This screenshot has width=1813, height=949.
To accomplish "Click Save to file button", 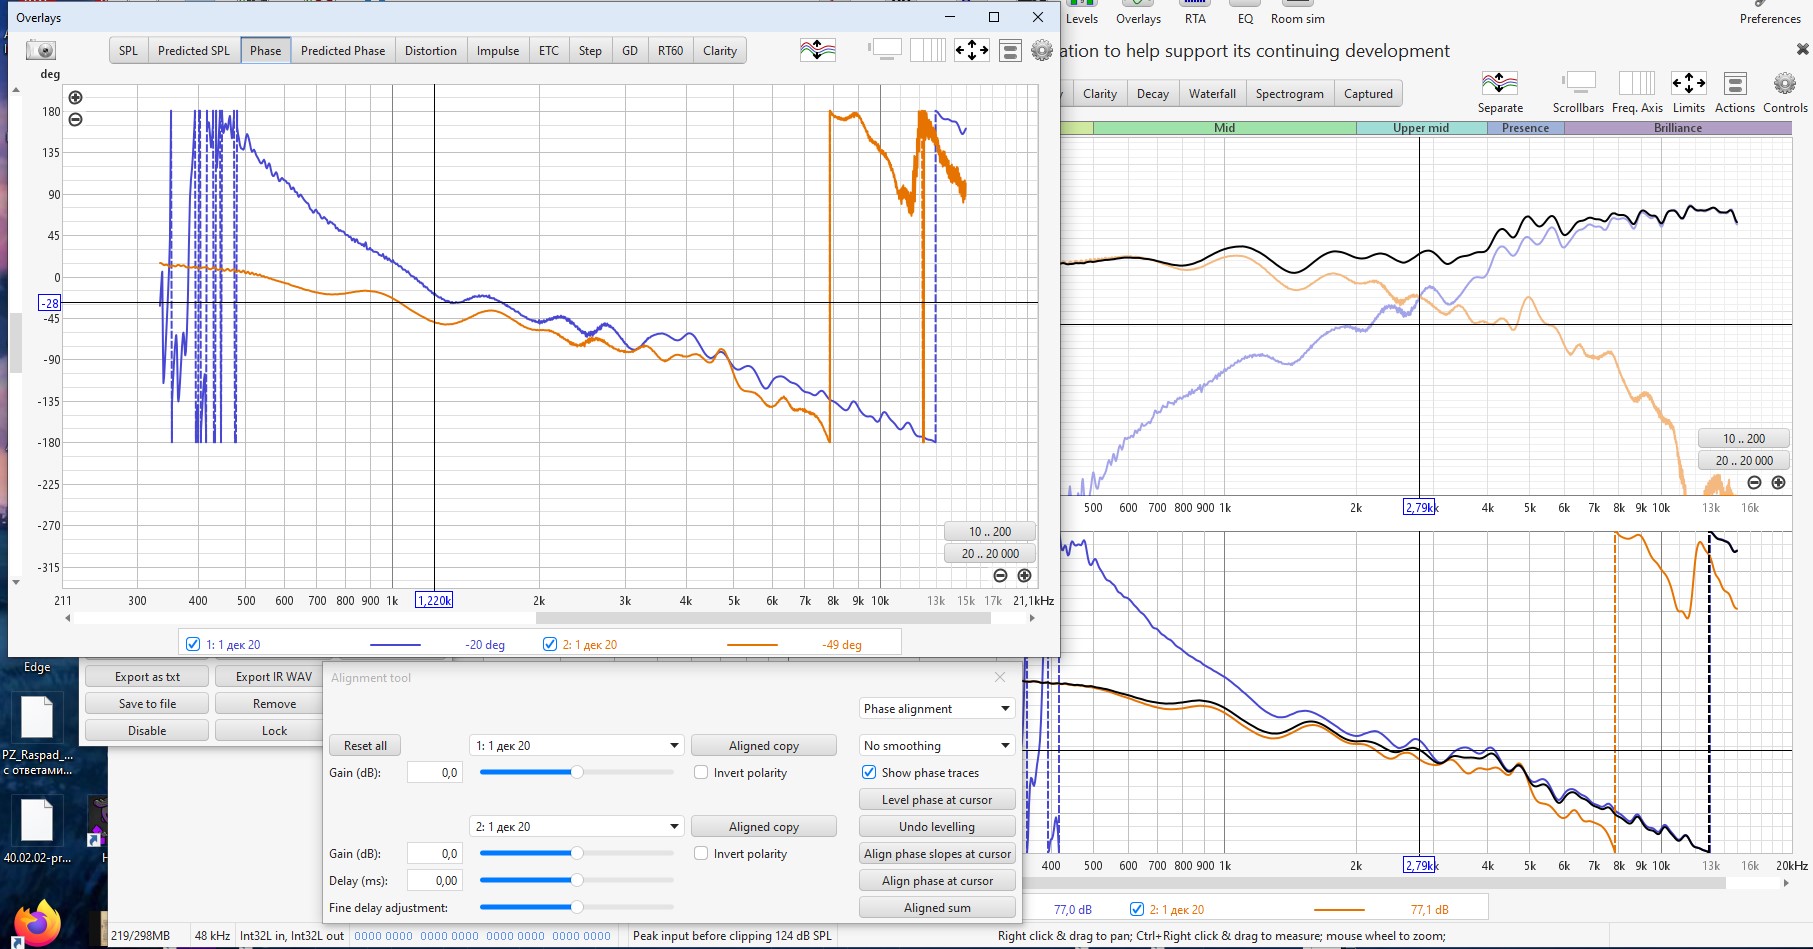I will pyautogui.click(x=147, y=703).
